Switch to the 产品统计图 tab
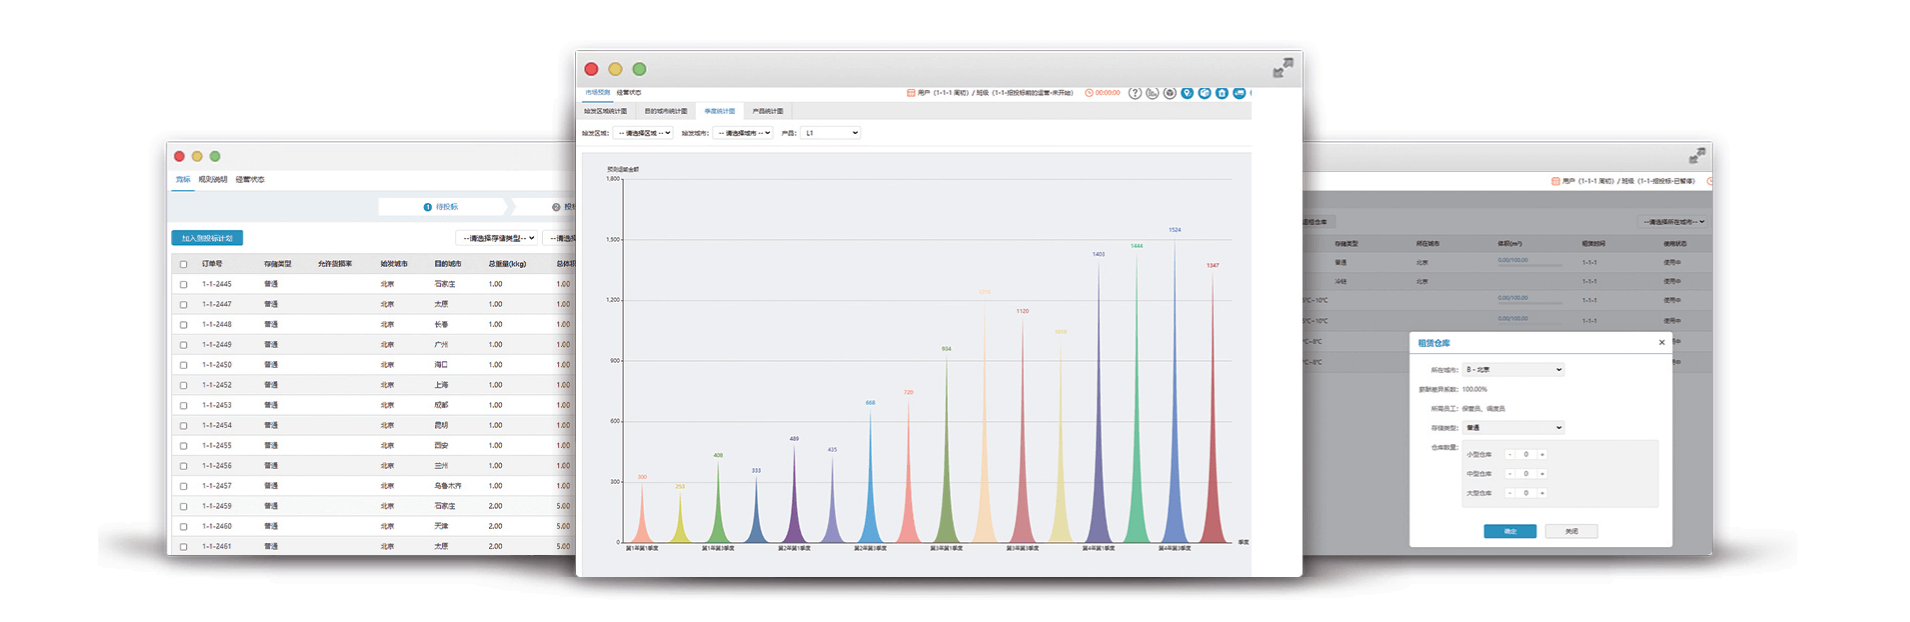This screenshot has height=622, width=1910. pos(767,111)
